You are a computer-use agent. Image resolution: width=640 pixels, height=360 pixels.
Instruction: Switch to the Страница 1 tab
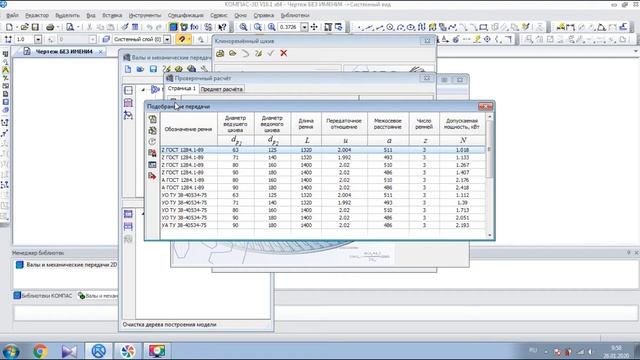tap(182, 89)
